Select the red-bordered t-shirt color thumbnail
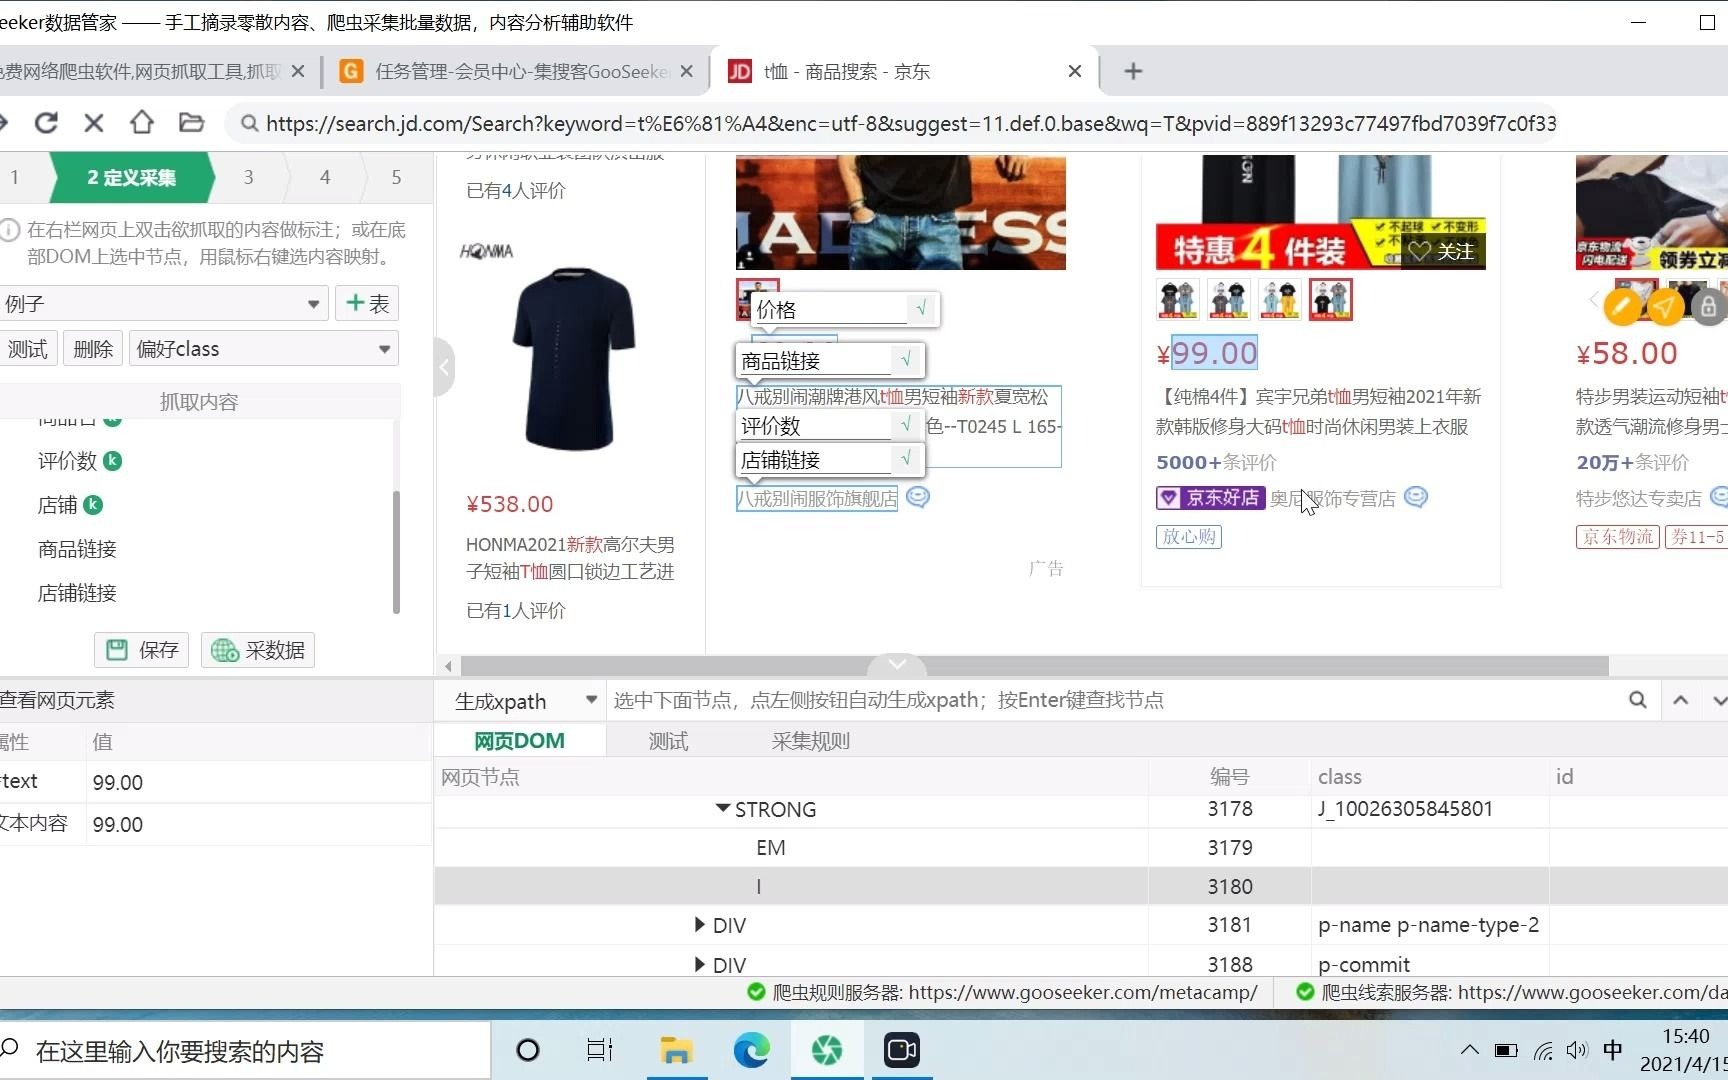Screen dimensions: 1728x1080 (x=1331, y=299)
